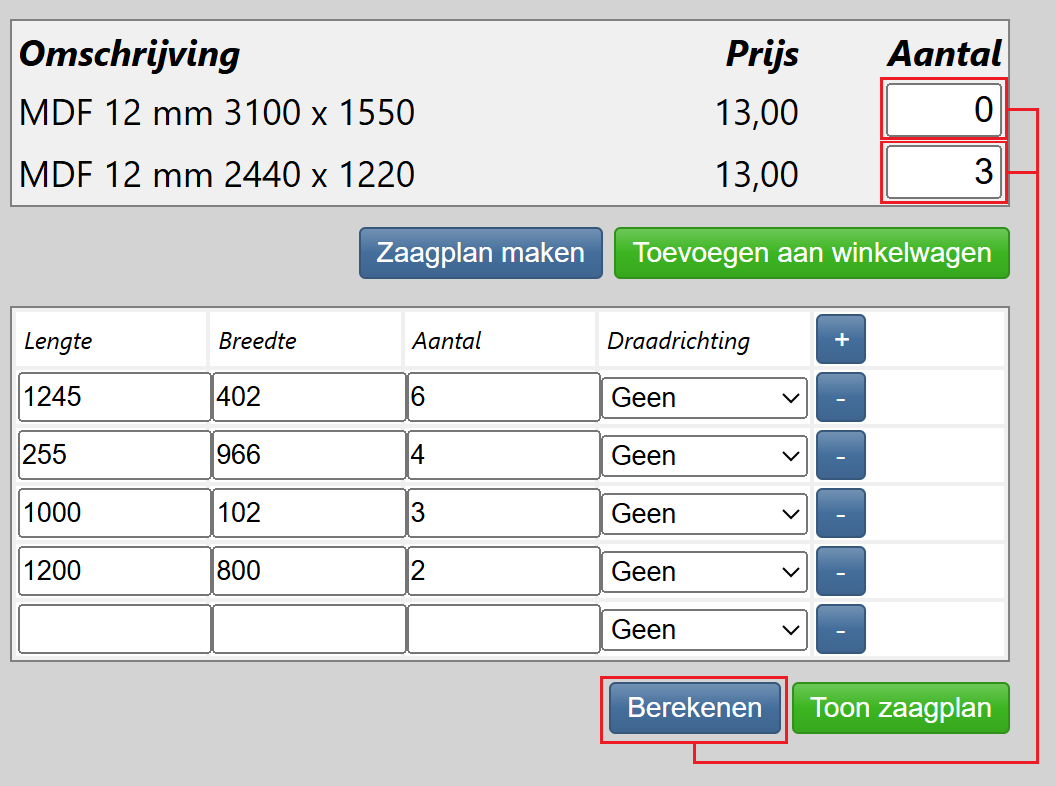
Task: Open Draadrichting dropdown for the 1245 row
Action: coord(704,397)
